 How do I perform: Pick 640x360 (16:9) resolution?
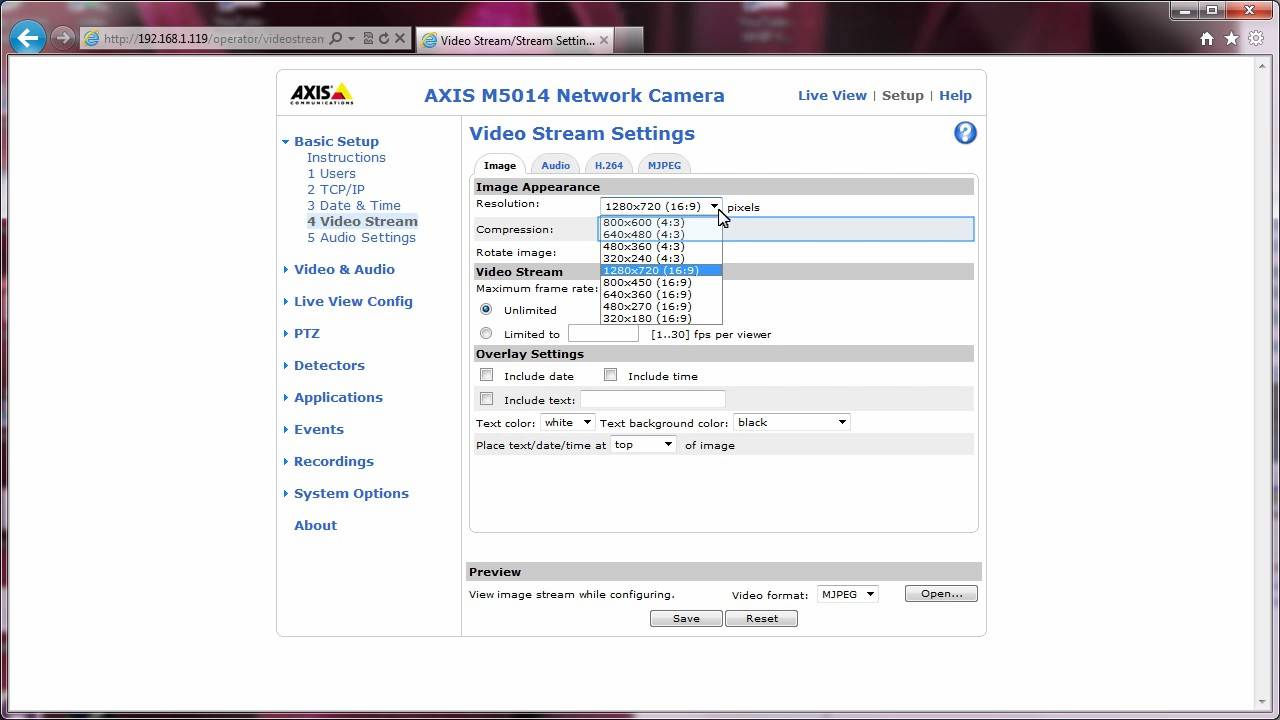[661, 294]
